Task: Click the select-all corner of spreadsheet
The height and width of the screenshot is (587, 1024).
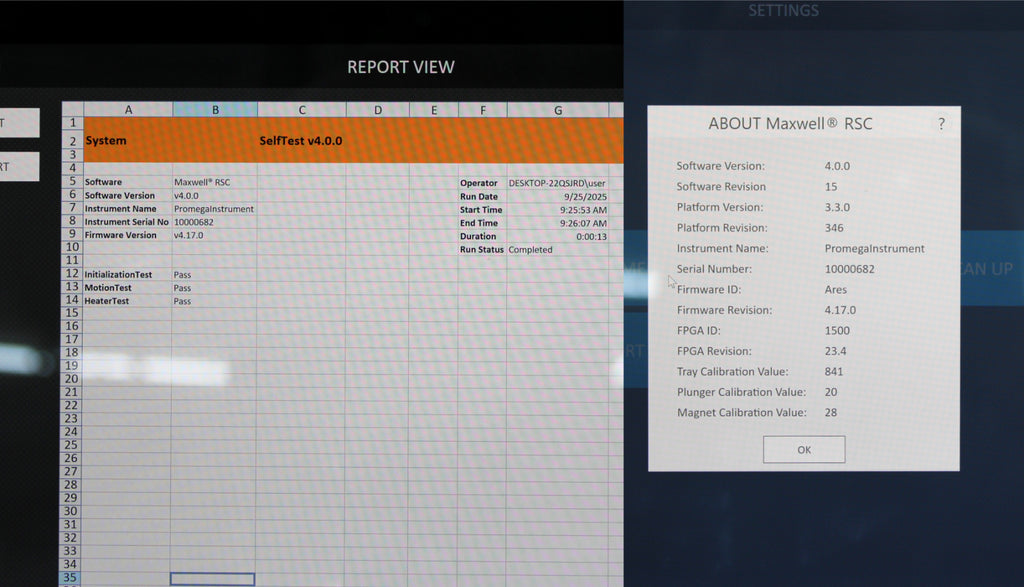Action: (72, 109)
